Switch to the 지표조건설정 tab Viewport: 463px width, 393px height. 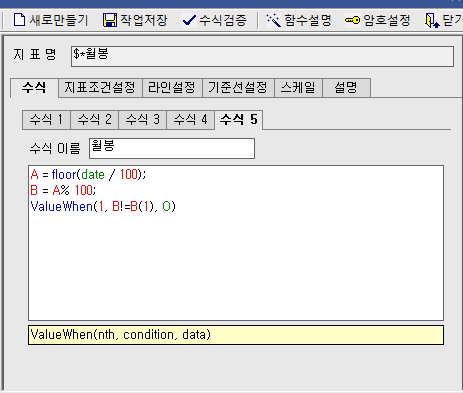[x=100, y=88]
